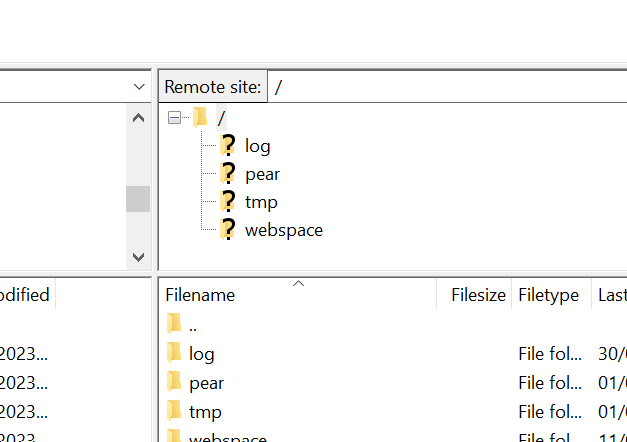
Task: Click the folder icon of .. row
Action: (x=174, y=323)
